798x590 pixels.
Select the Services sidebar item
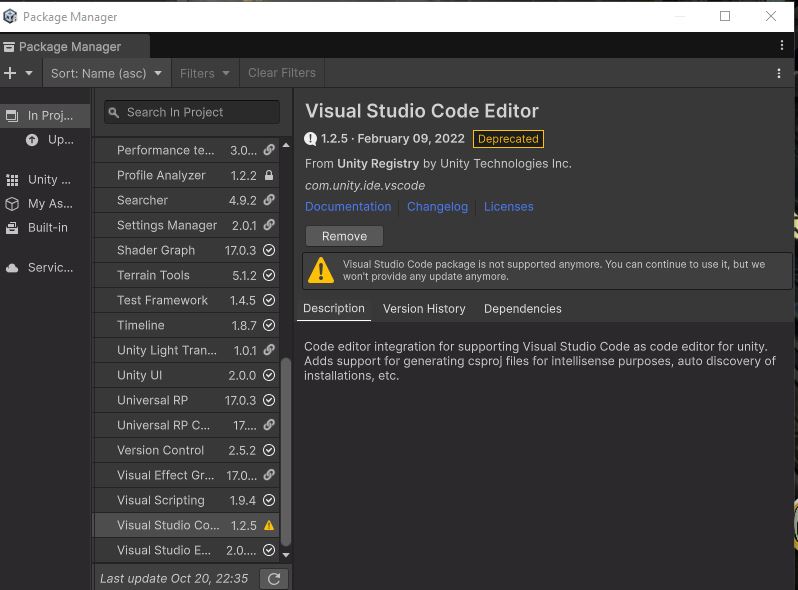45,267
